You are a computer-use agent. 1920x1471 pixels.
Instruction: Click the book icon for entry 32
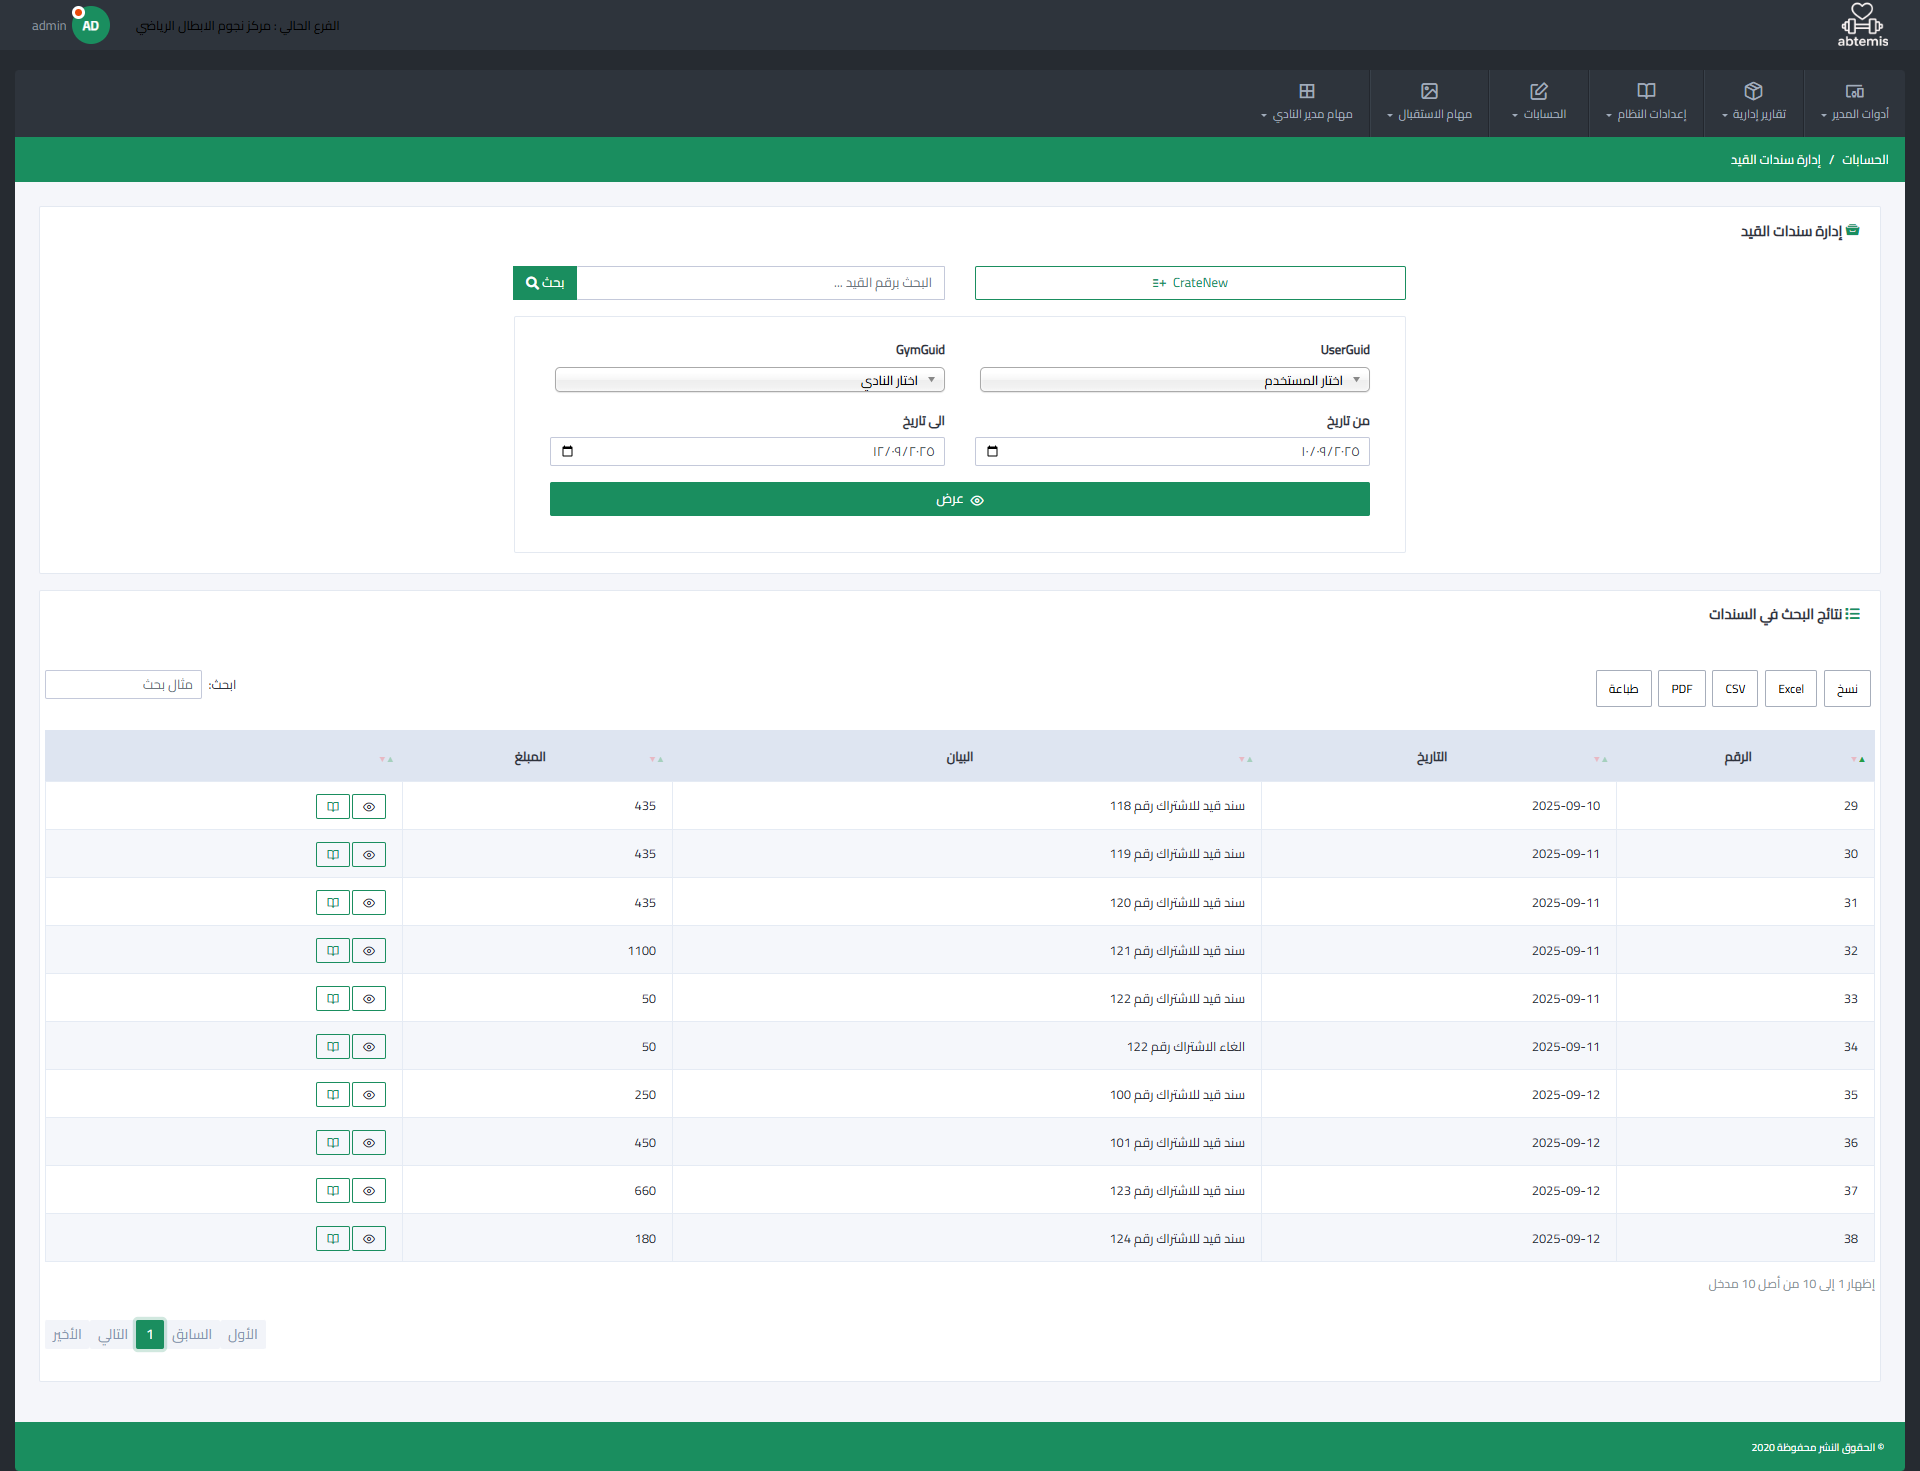(333, 951)
